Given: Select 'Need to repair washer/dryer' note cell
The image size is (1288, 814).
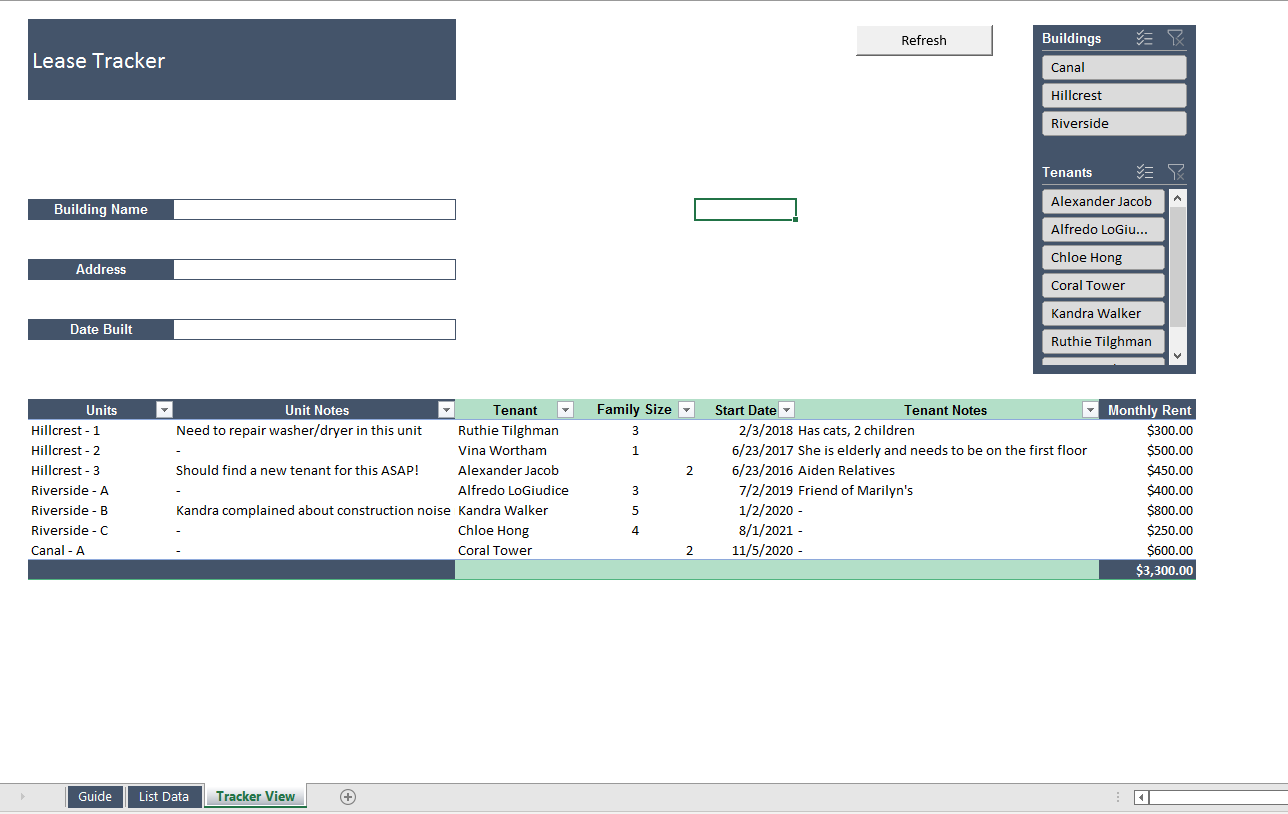Looking at the screenshot, I should pyautogui.click(x=314, y=430).
